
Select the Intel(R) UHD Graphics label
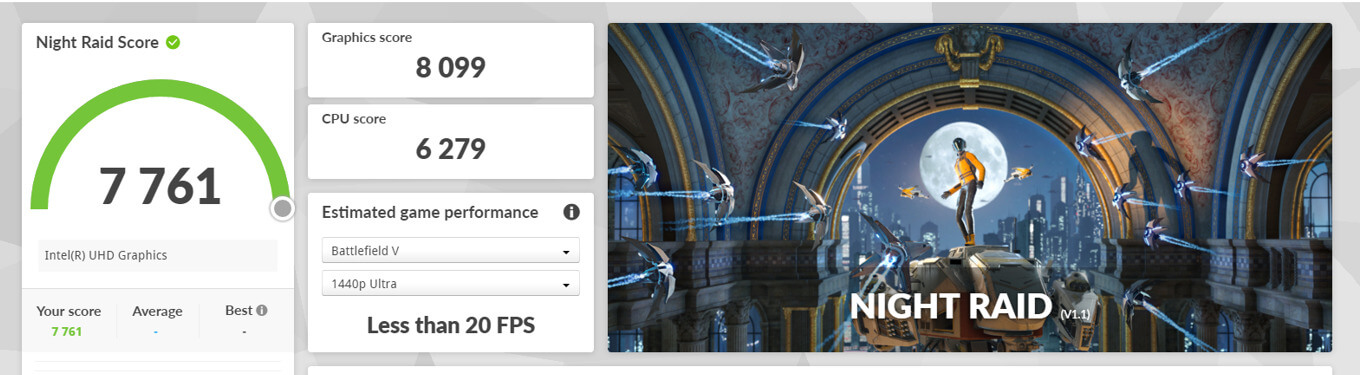pos(106,255)
